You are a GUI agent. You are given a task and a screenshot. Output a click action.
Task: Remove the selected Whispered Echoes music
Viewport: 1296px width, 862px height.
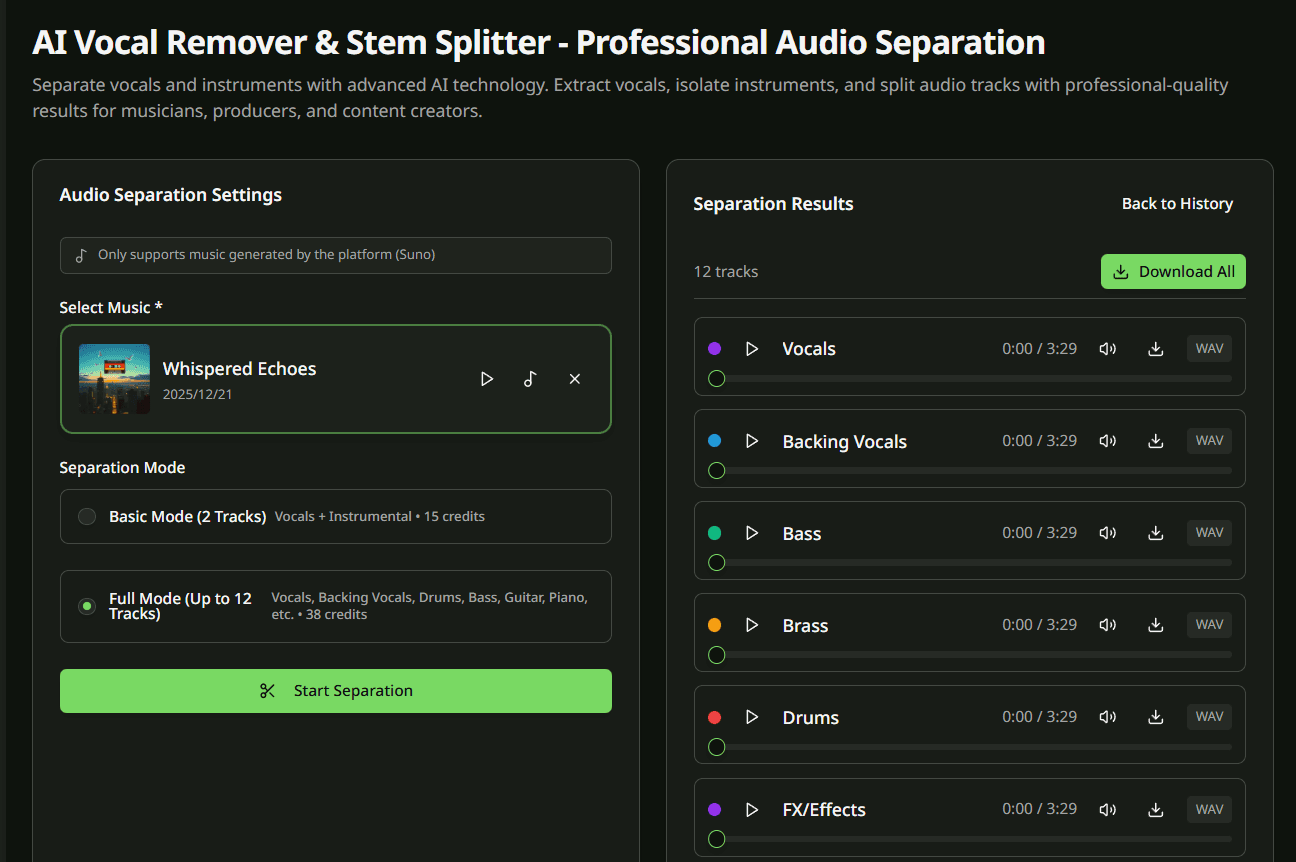574,379
